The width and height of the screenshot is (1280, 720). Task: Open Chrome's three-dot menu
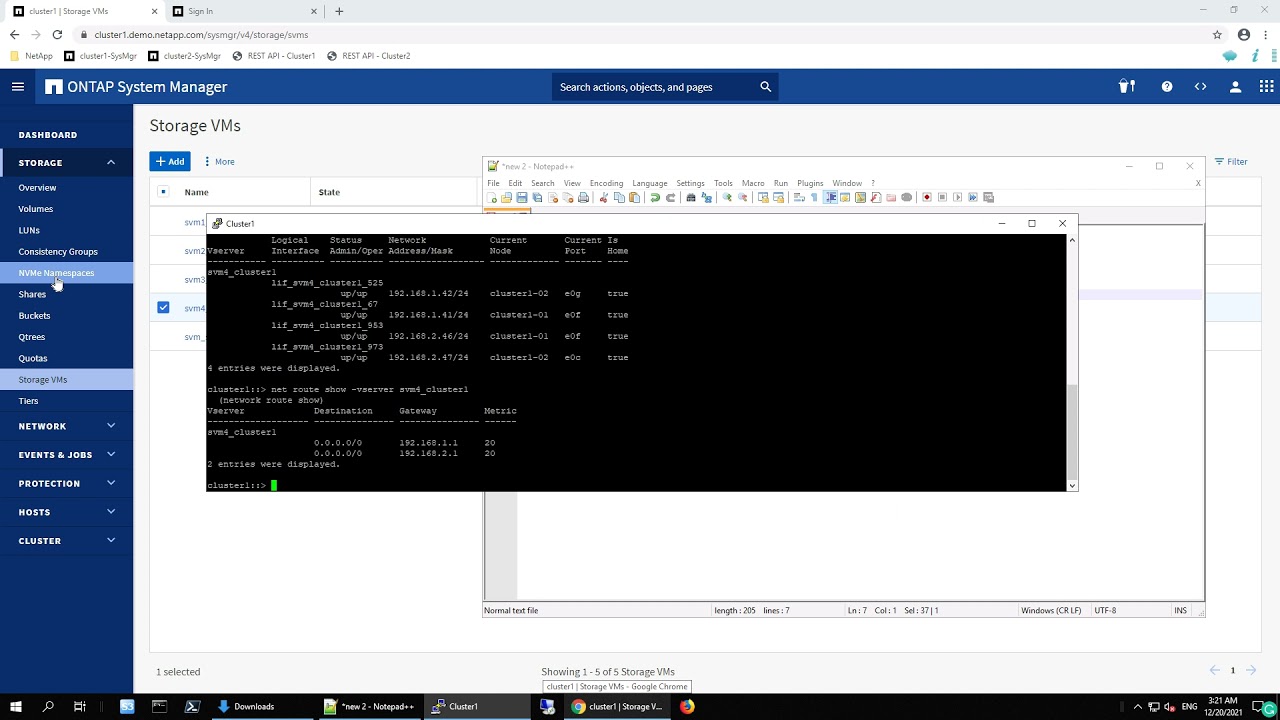[1266, 34]
